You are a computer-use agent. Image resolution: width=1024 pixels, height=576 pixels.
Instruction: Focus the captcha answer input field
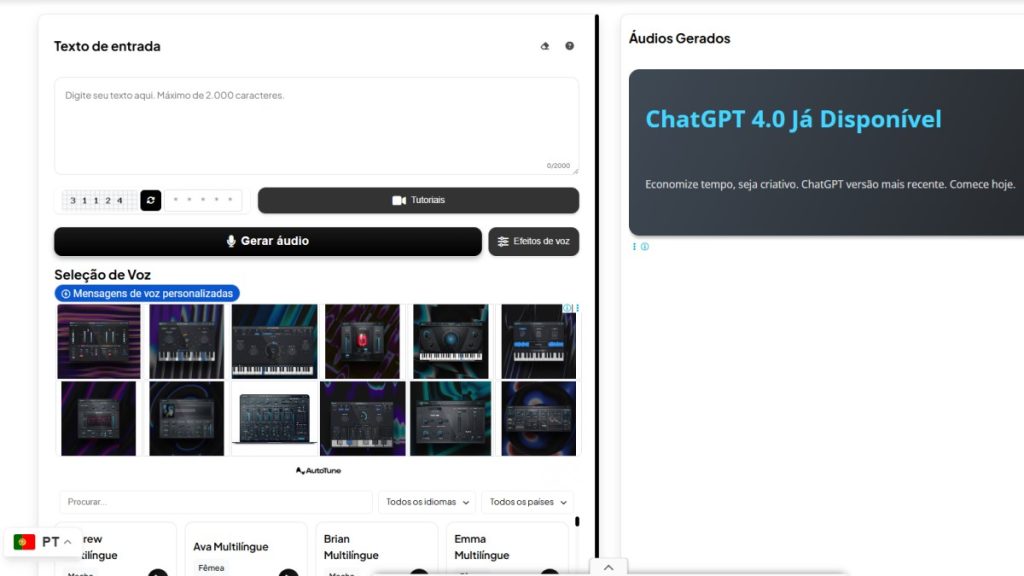click(204, 201)
